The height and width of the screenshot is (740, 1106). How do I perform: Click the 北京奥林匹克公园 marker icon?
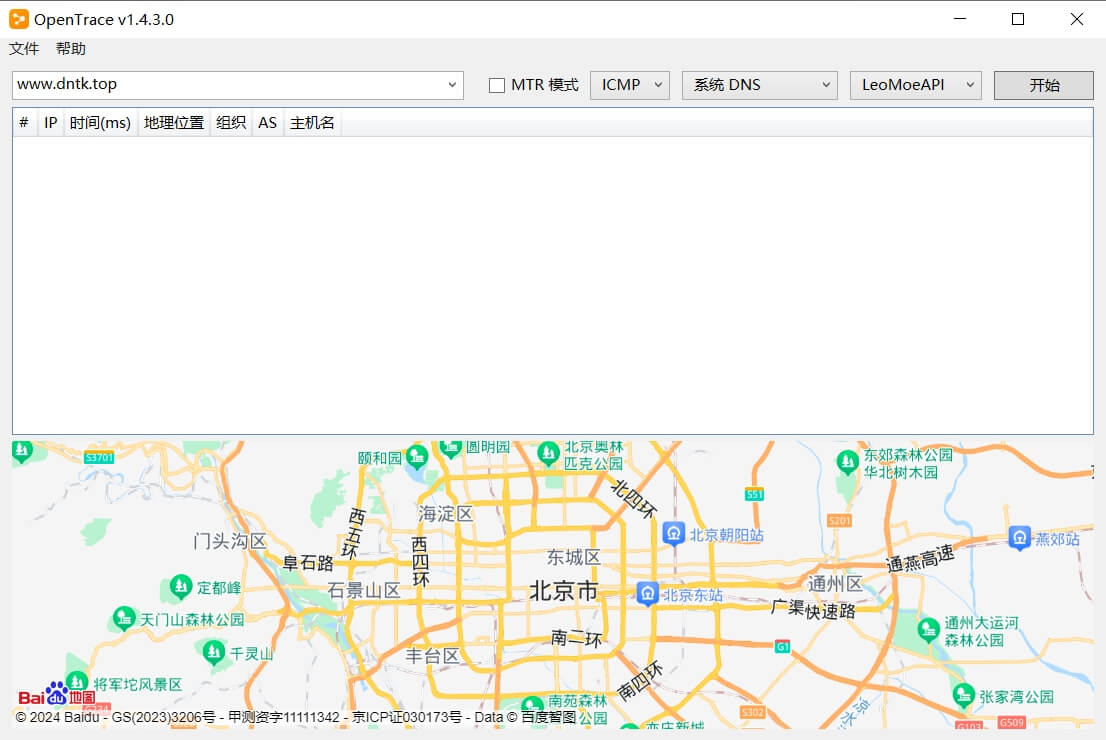(x=548, y=454)
